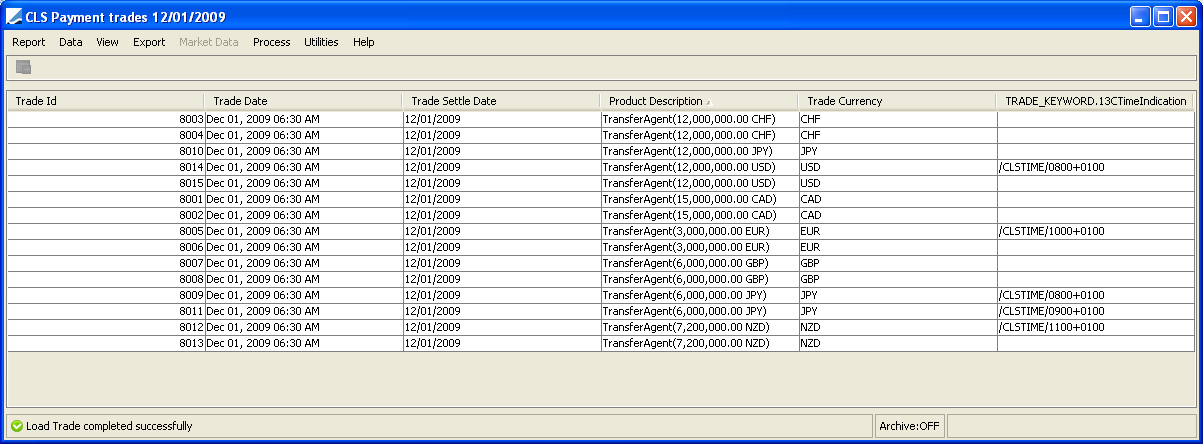Image resolution: width=1203 pixels, height=444 pixels.
Task: Open the Help menu
Action: click(363, 42)
